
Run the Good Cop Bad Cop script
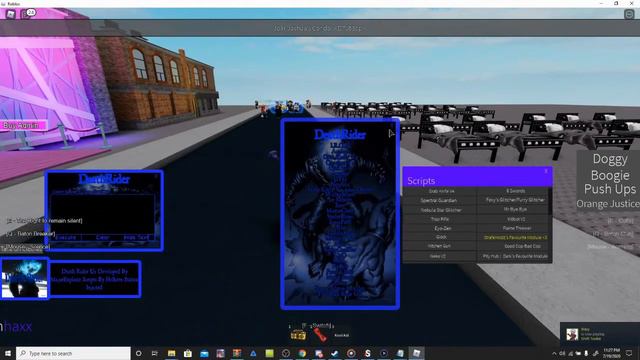pyautogui.click(x=515, y=246)
